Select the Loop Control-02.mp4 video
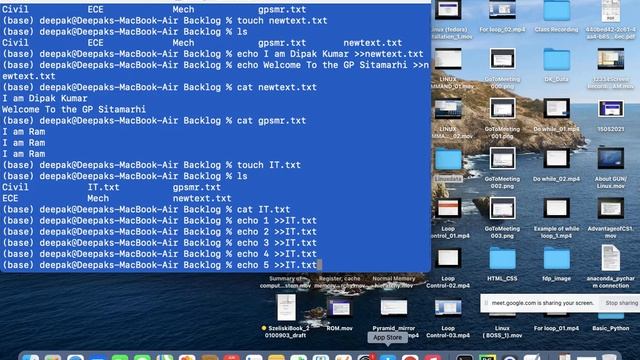The width and height of the screenshot is (640, 360). 448,258
